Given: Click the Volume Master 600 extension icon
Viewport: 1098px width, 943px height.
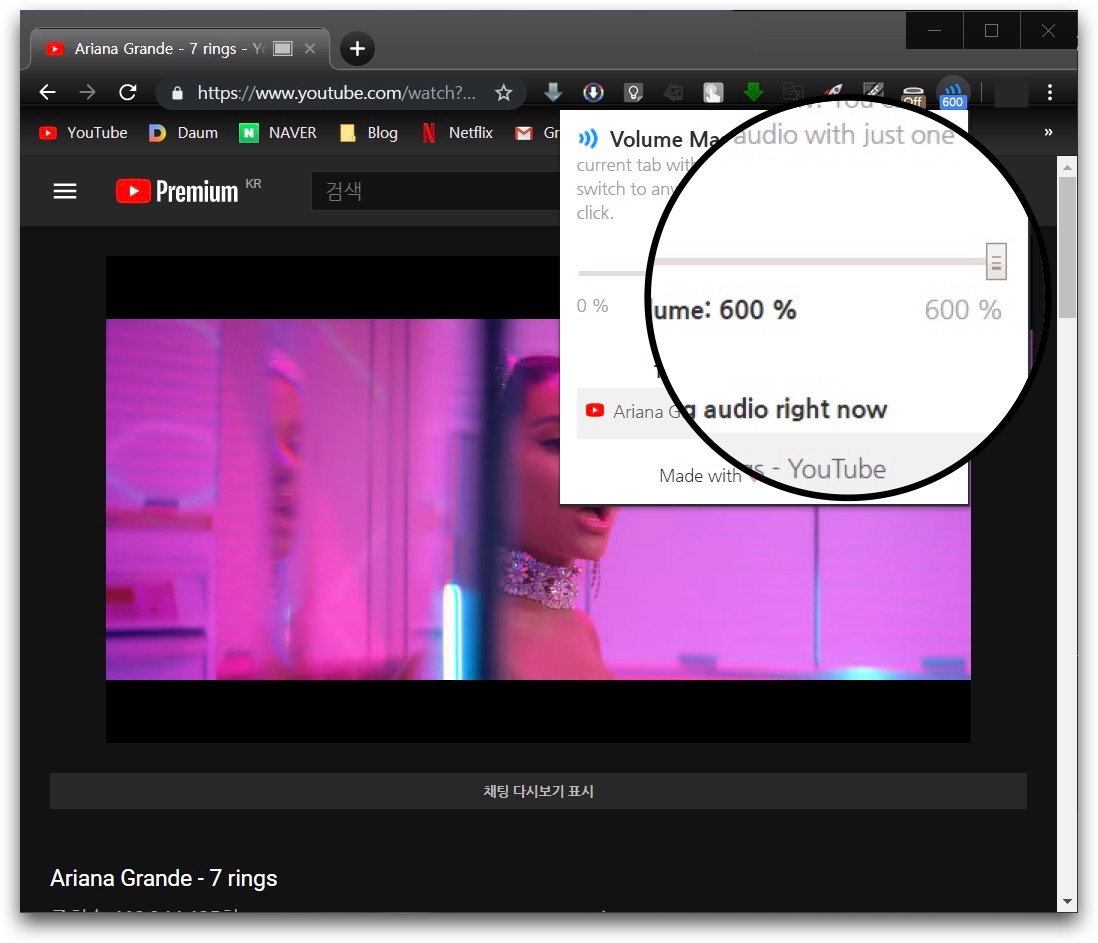Looking at the screenshot, I should tap(953, 95).
